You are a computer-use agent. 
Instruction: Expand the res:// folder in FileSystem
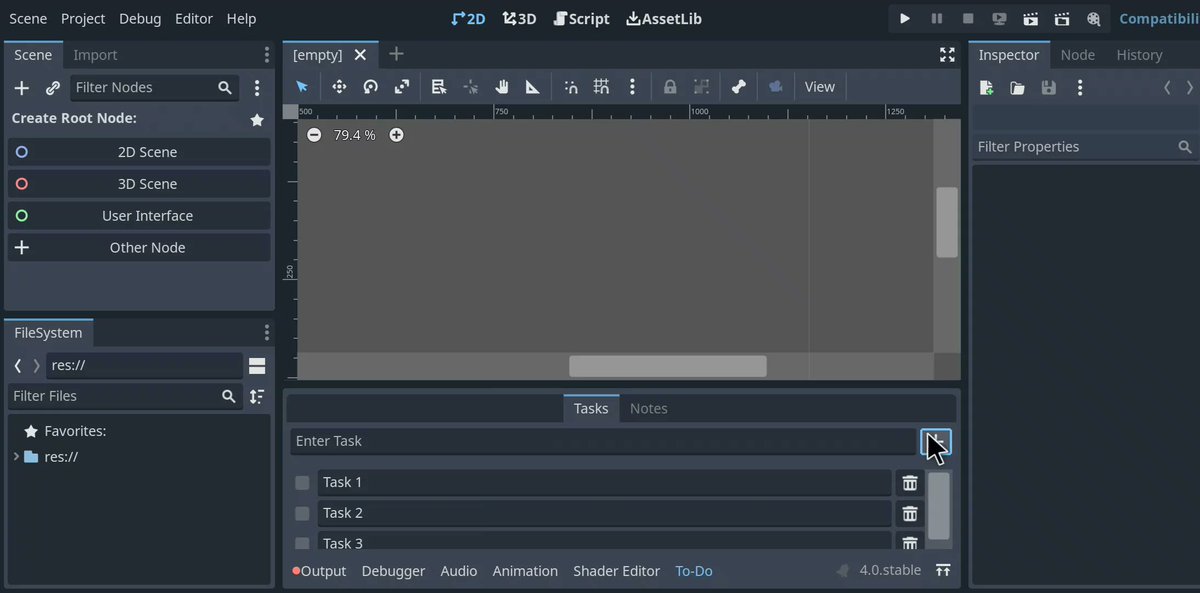(x=16, y=456)
